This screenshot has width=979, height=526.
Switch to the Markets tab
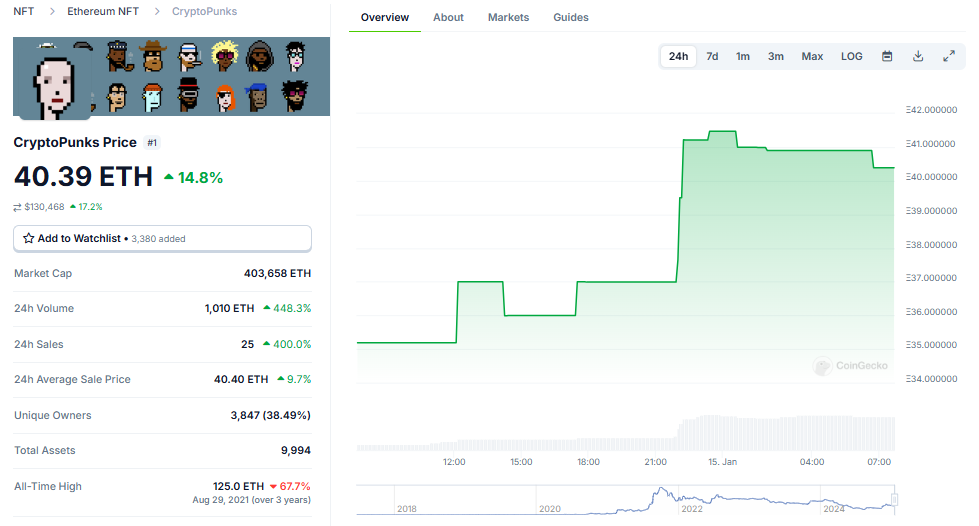point(508,17)
